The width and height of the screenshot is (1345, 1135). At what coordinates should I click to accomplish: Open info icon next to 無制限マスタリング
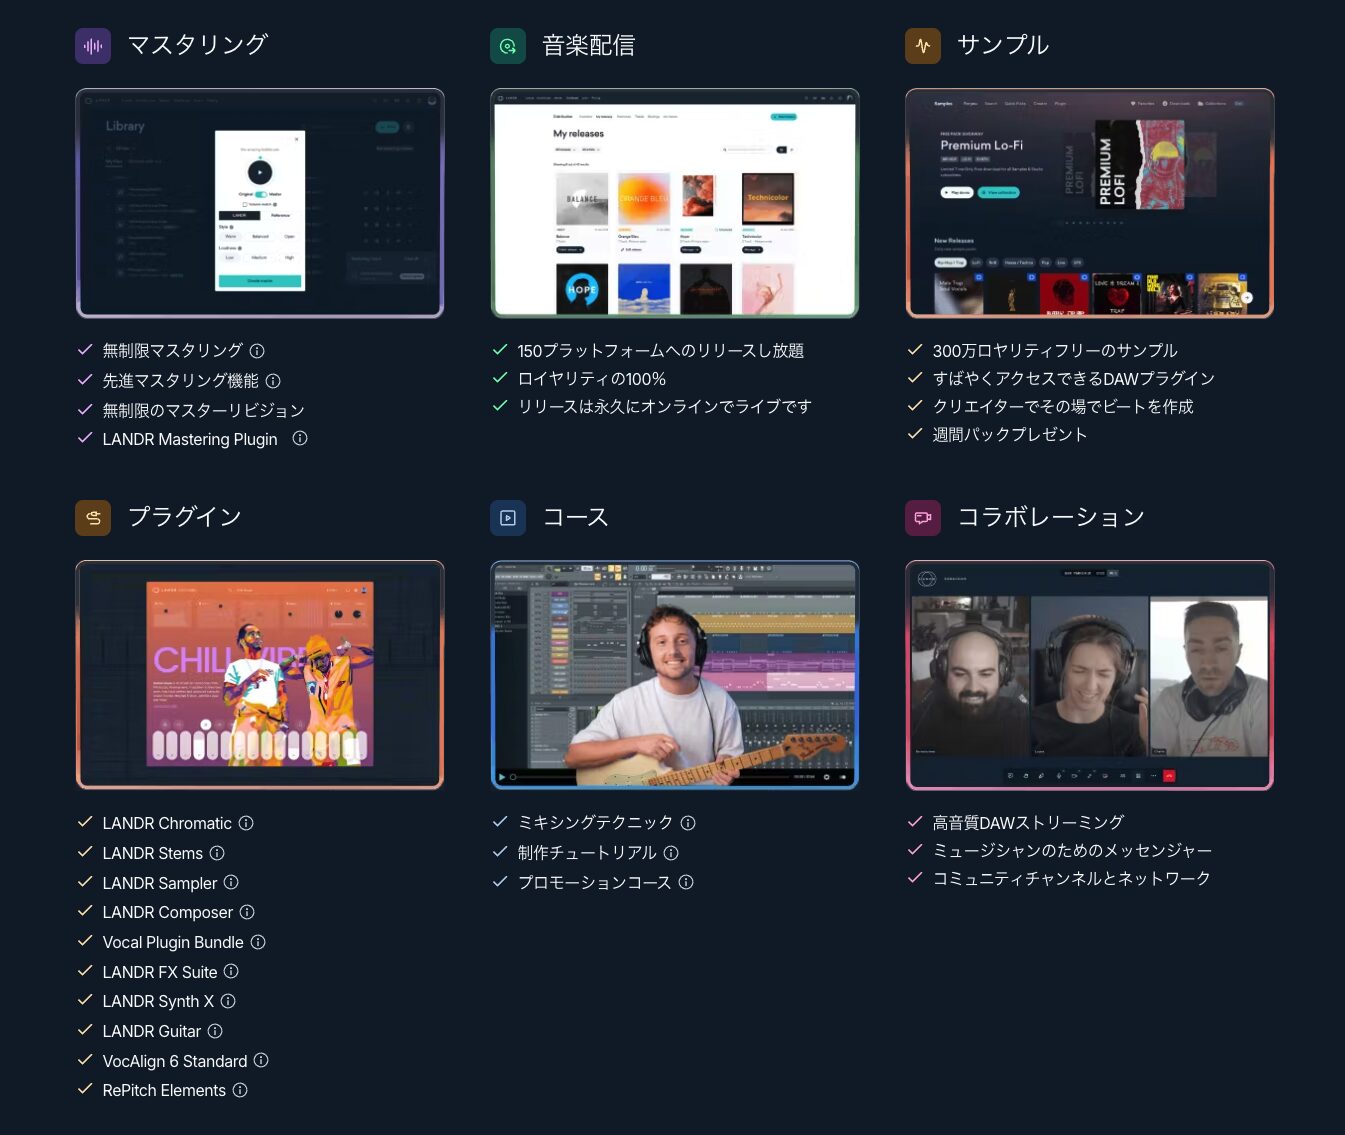click(257, 351)
